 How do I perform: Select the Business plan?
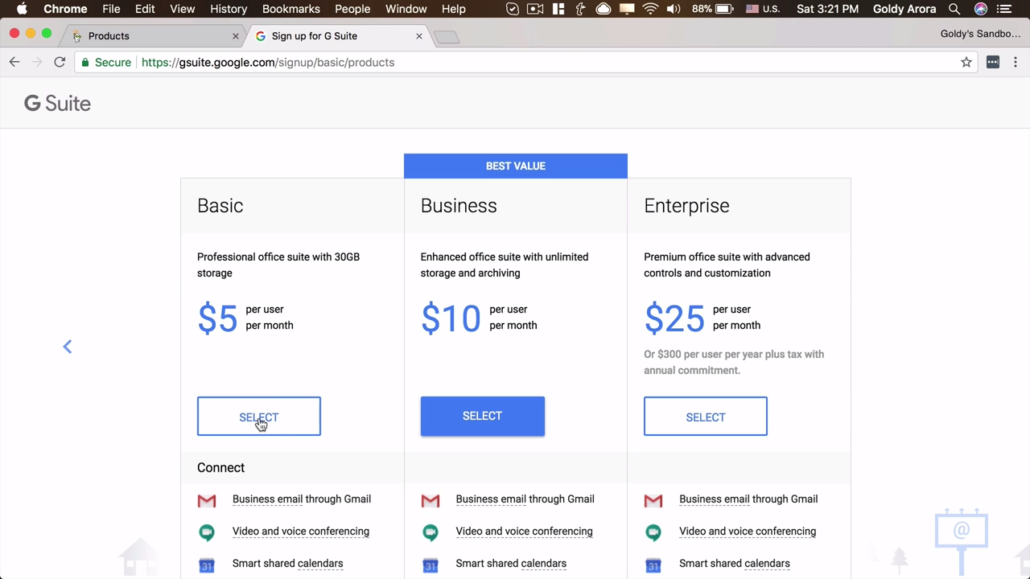tap(482, 416)
